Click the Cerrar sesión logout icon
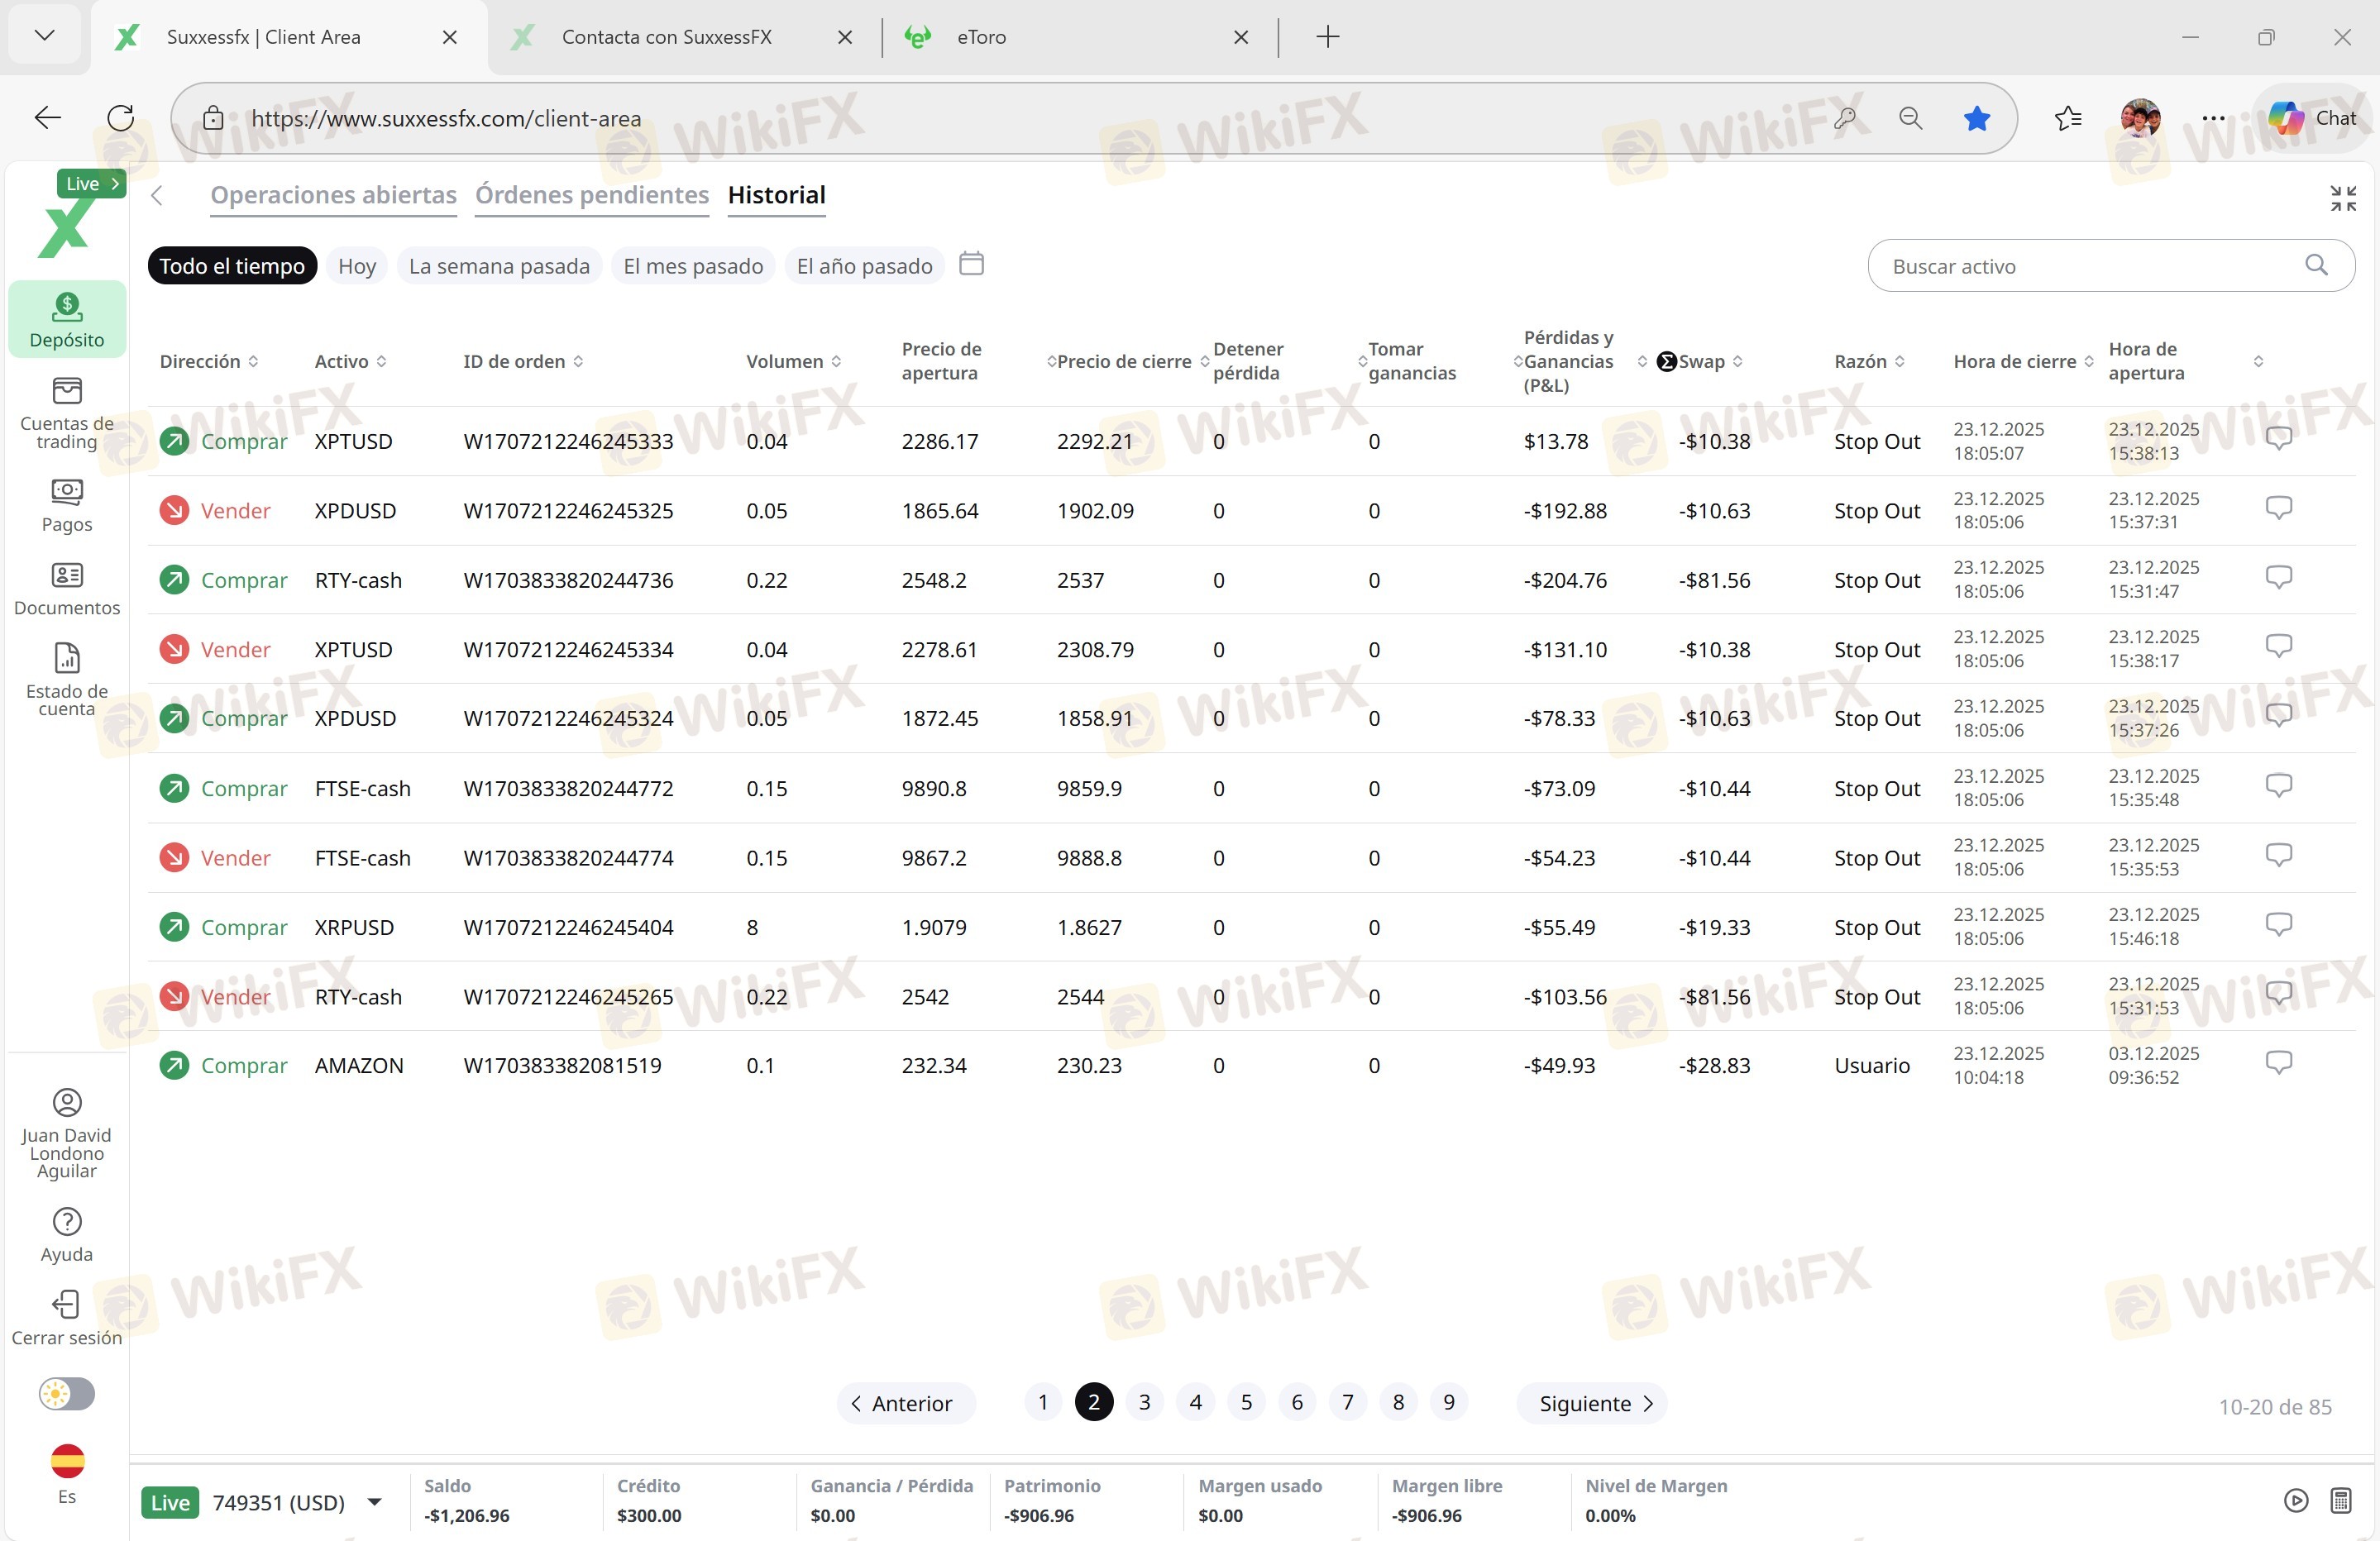The image size is (2380, 1541). pyautogui.click(x=66, y=1317)
